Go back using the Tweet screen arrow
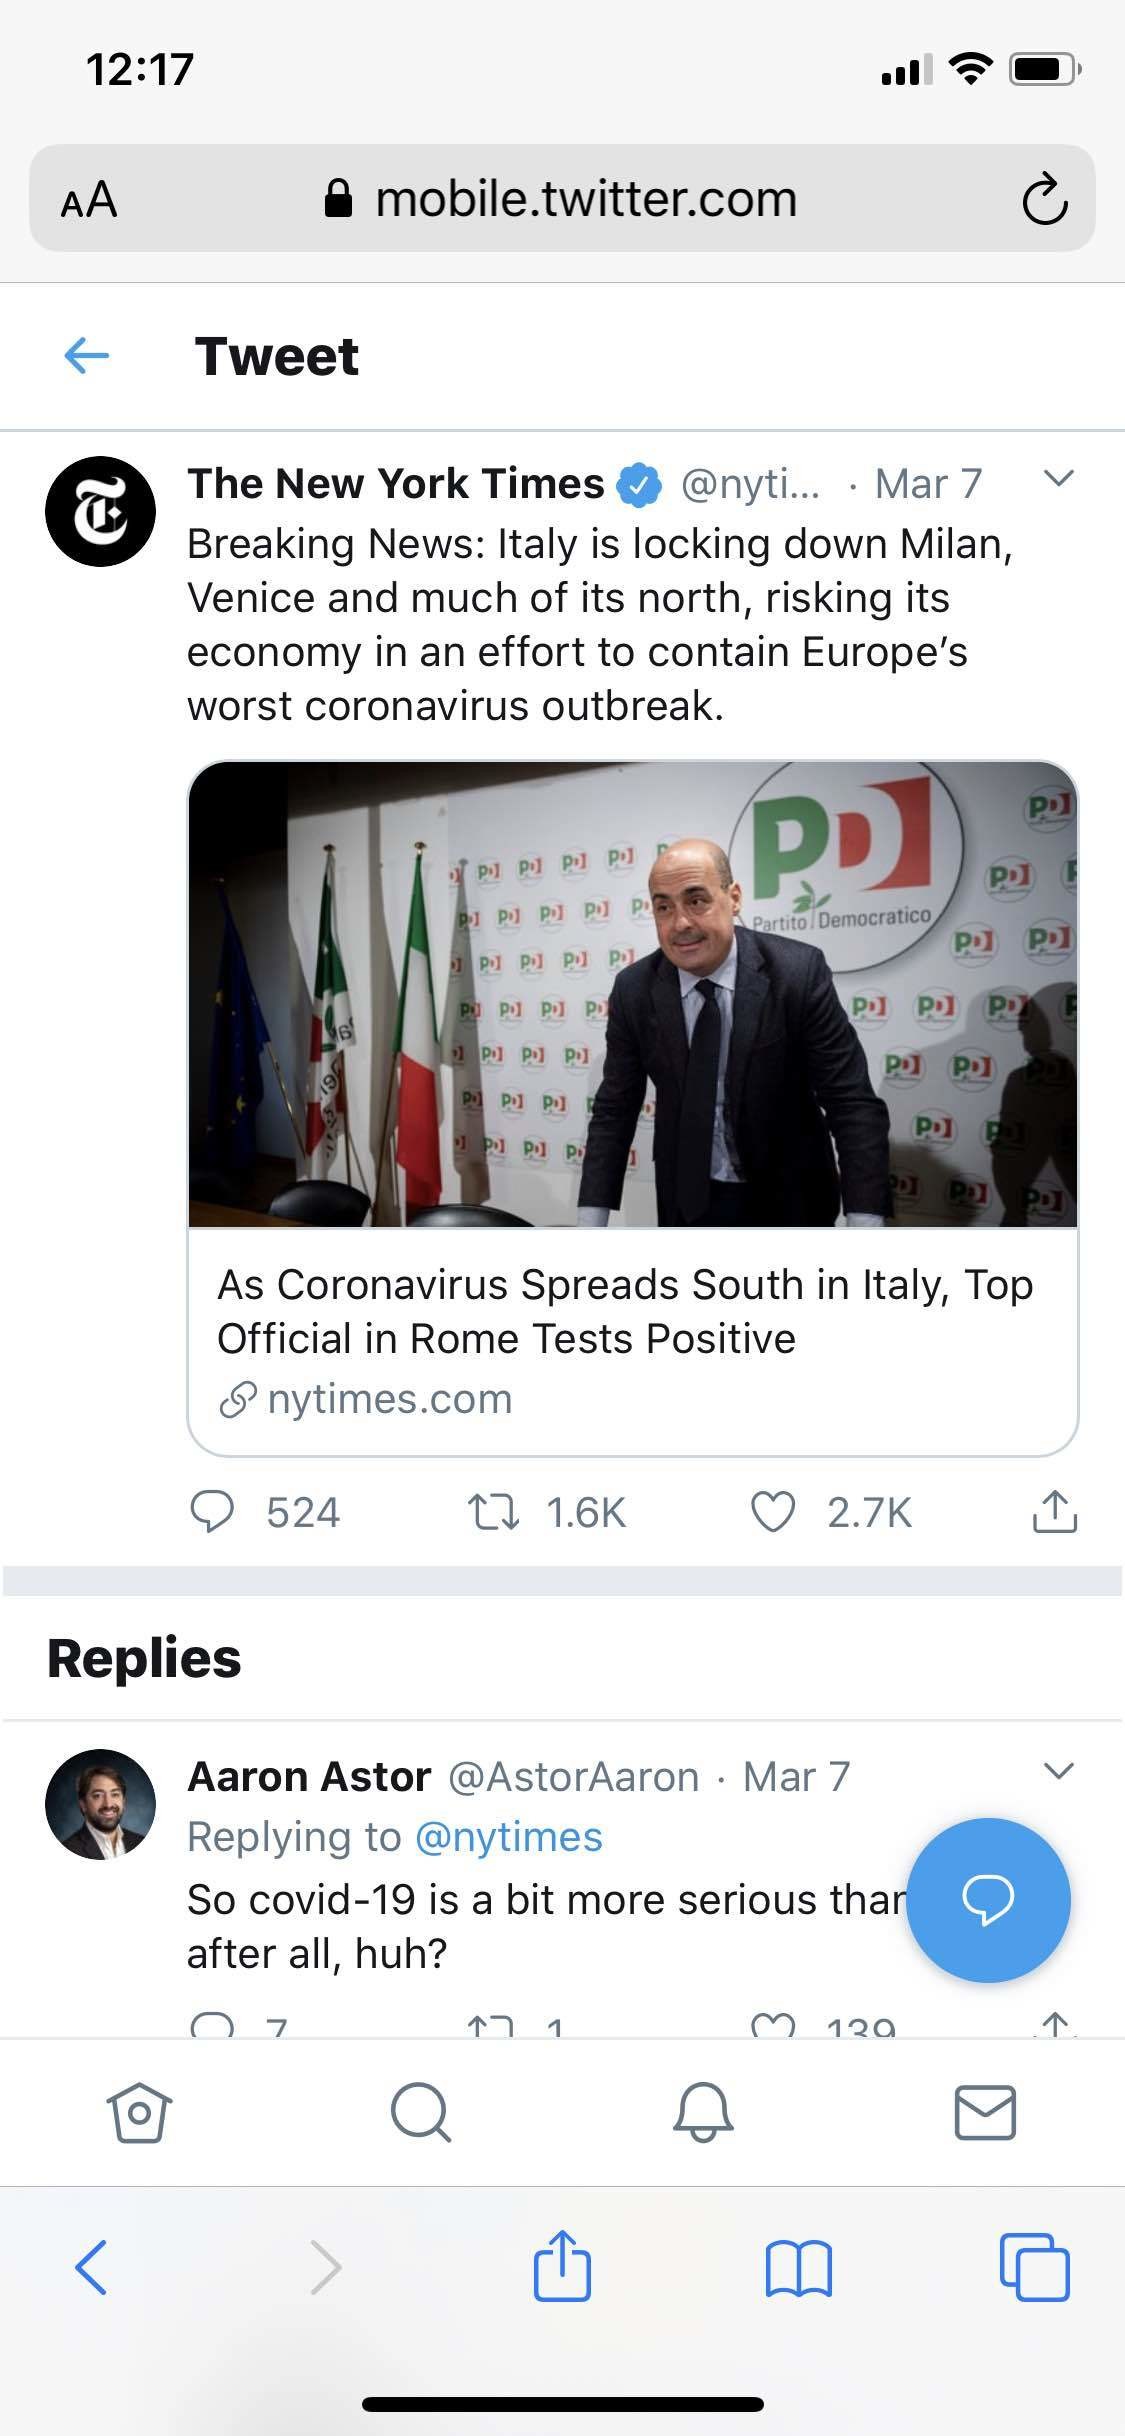Image resolution: width=1125 pixels, height=2436 pixels. pyautogui.click(x=85, y=356)
